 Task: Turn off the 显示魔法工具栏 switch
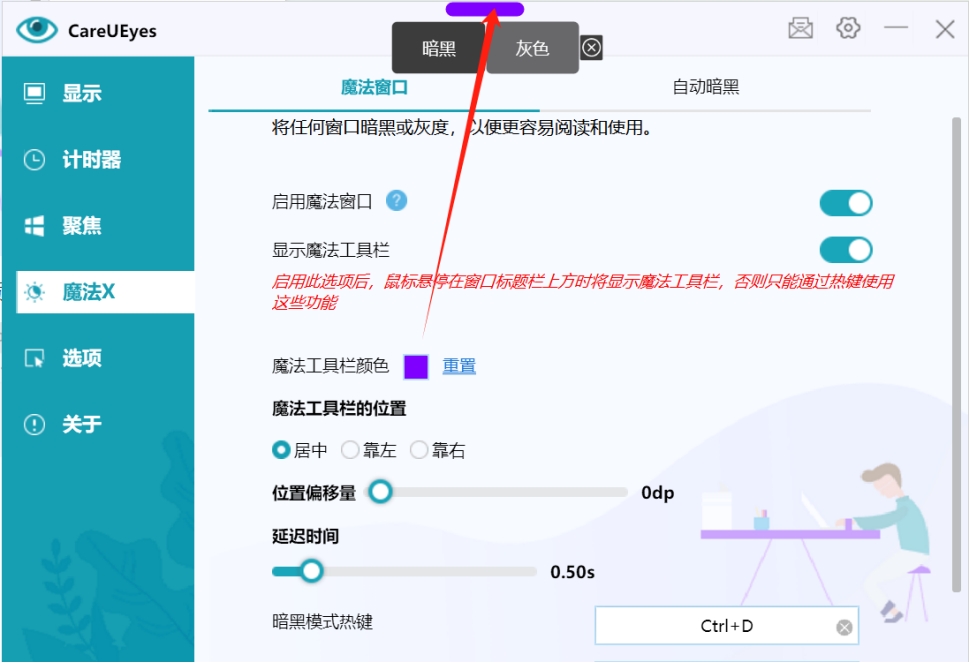point(845,250)
